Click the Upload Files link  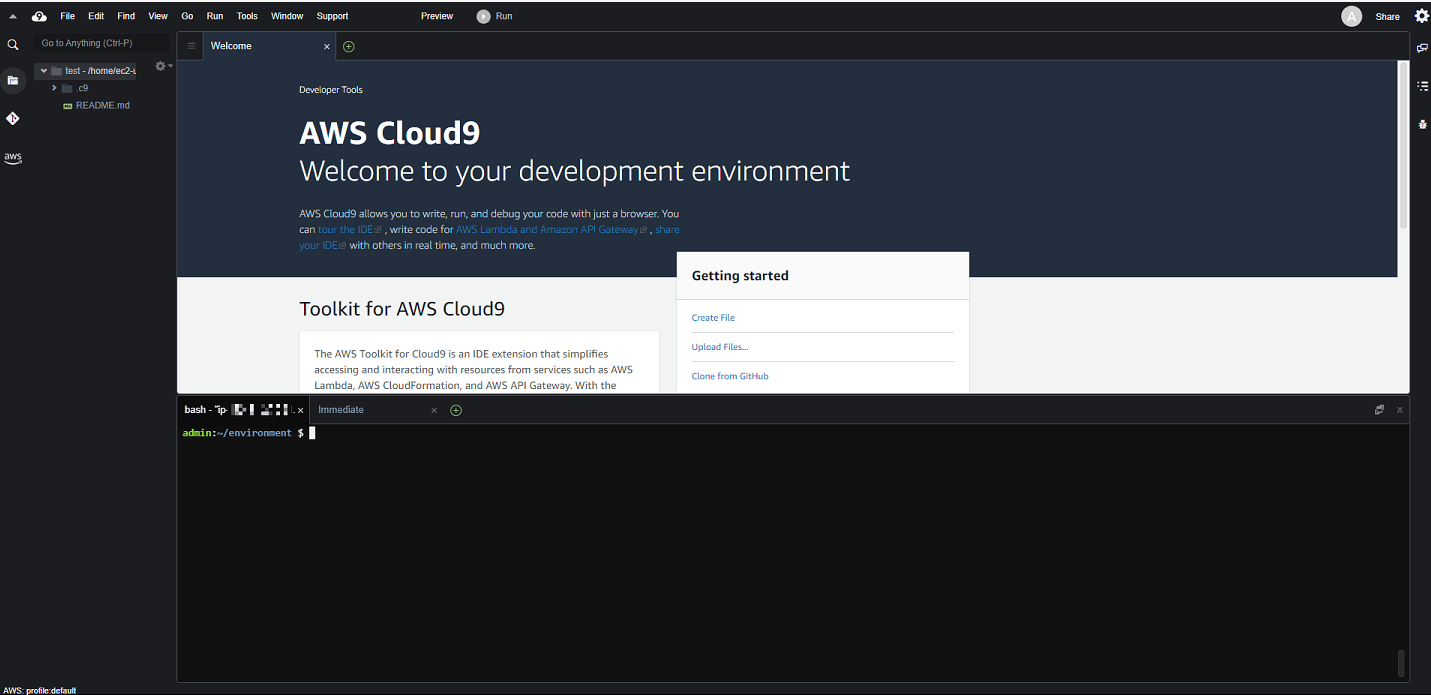point(719,346)
